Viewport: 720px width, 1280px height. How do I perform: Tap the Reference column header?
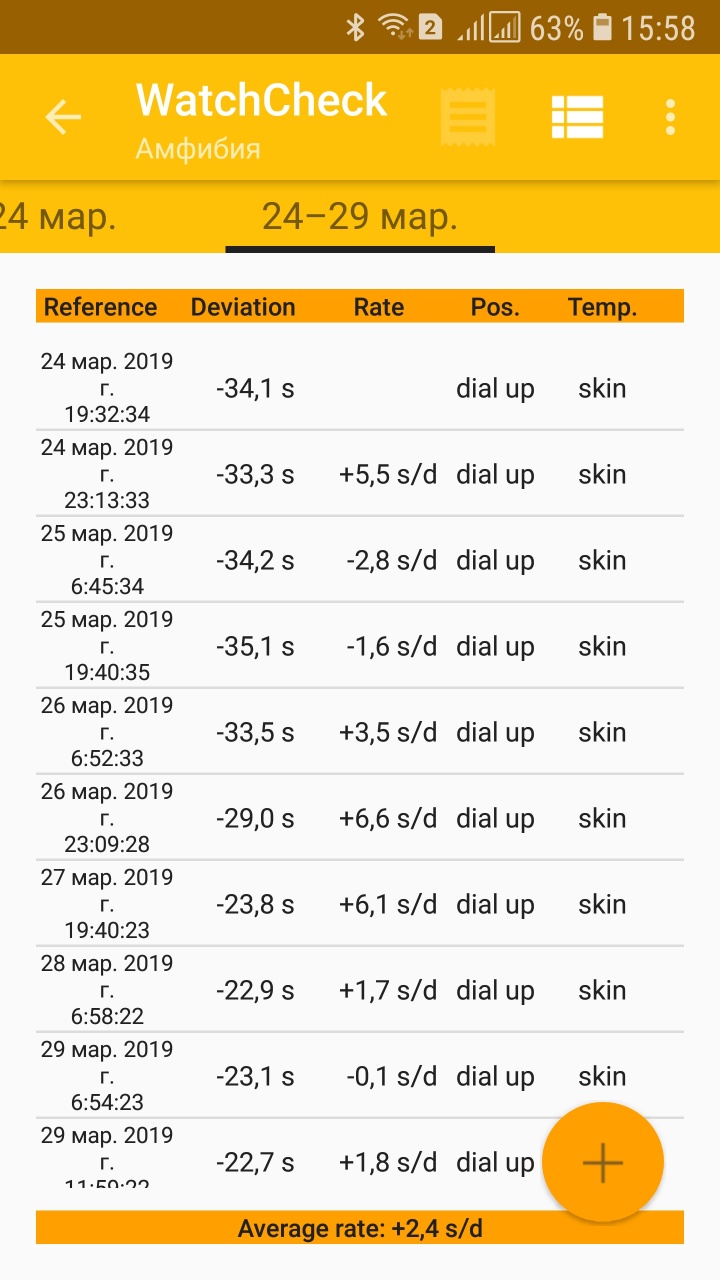[x=100, y=307]
